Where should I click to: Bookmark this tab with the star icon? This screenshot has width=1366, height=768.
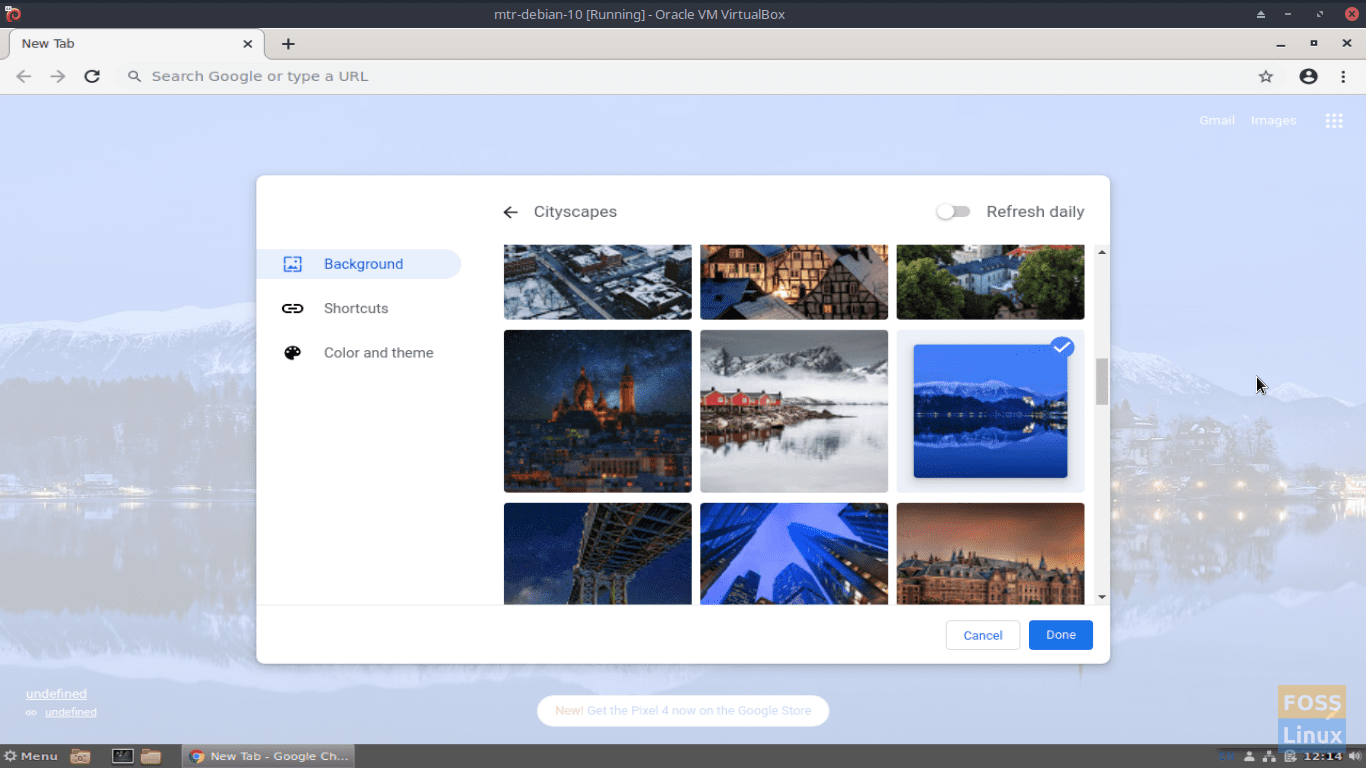click(1266, 76)
